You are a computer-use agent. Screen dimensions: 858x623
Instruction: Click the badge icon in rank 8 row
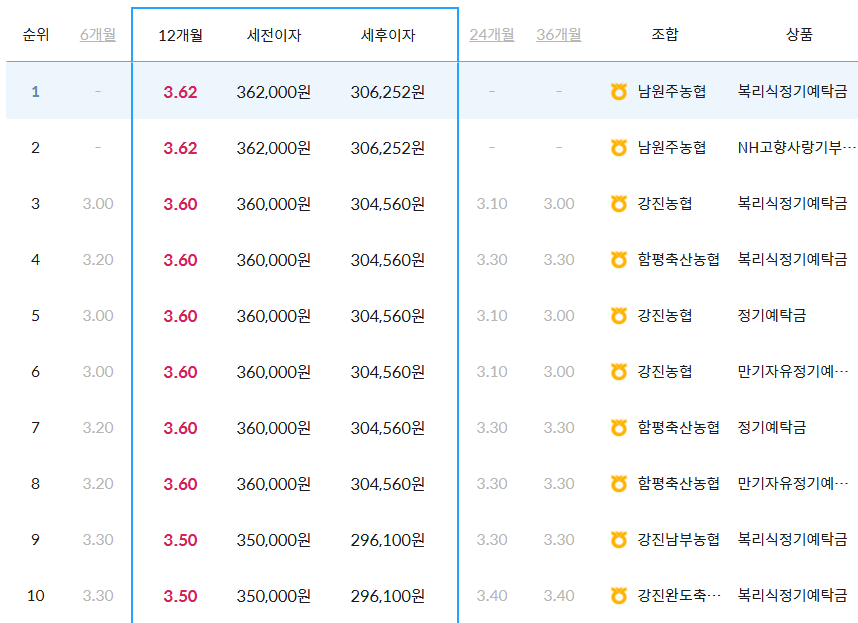(x=618, y=484)
